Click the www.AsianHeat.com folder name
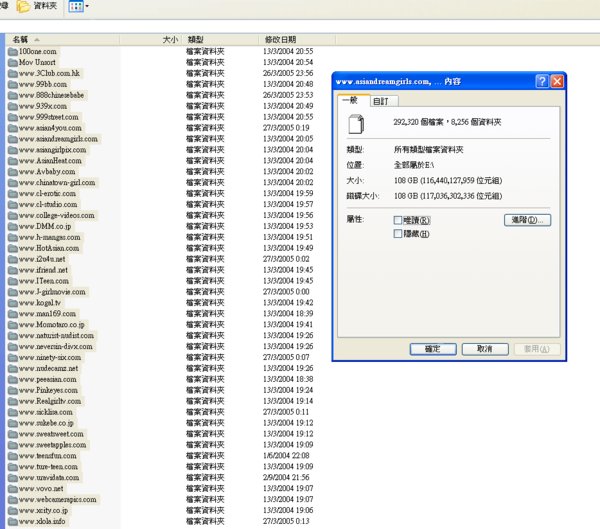 [x=50, y=161]
